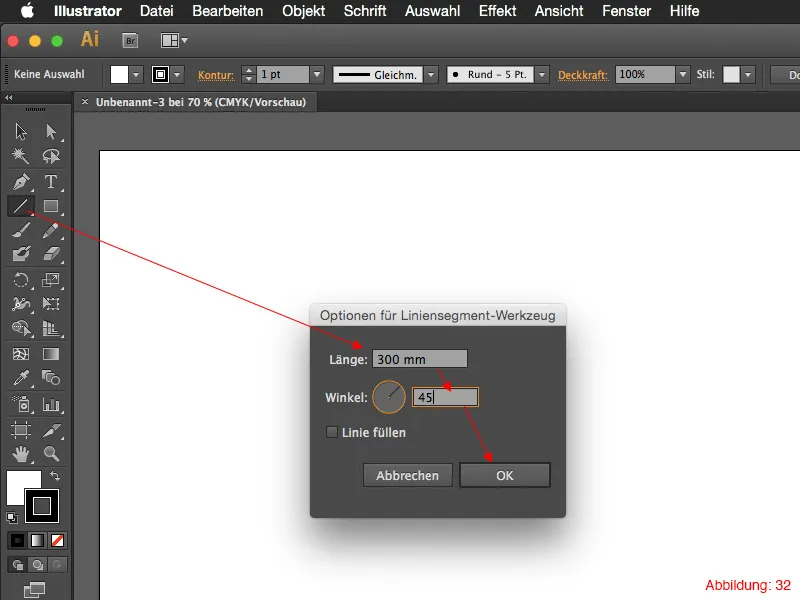Choose the Magic Wand tool
The height and width of the screenshot is (600, 800).
[21, 156]
